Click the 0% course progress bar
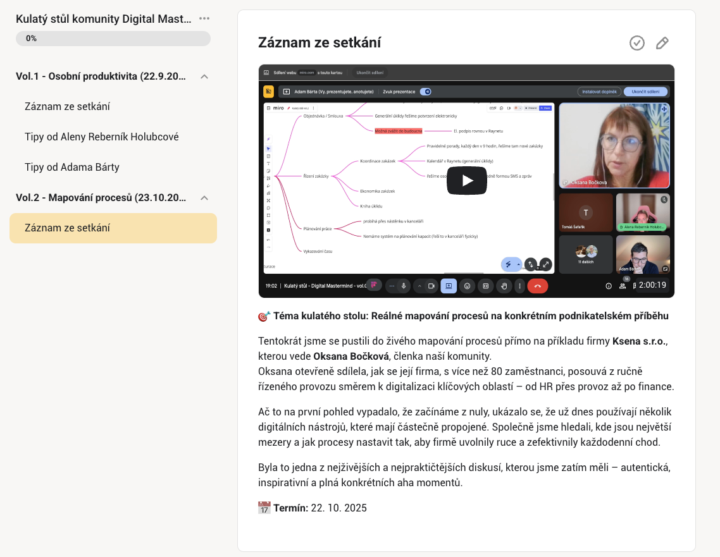The width and height of the screenshot is (720, 557). (113, 39)
